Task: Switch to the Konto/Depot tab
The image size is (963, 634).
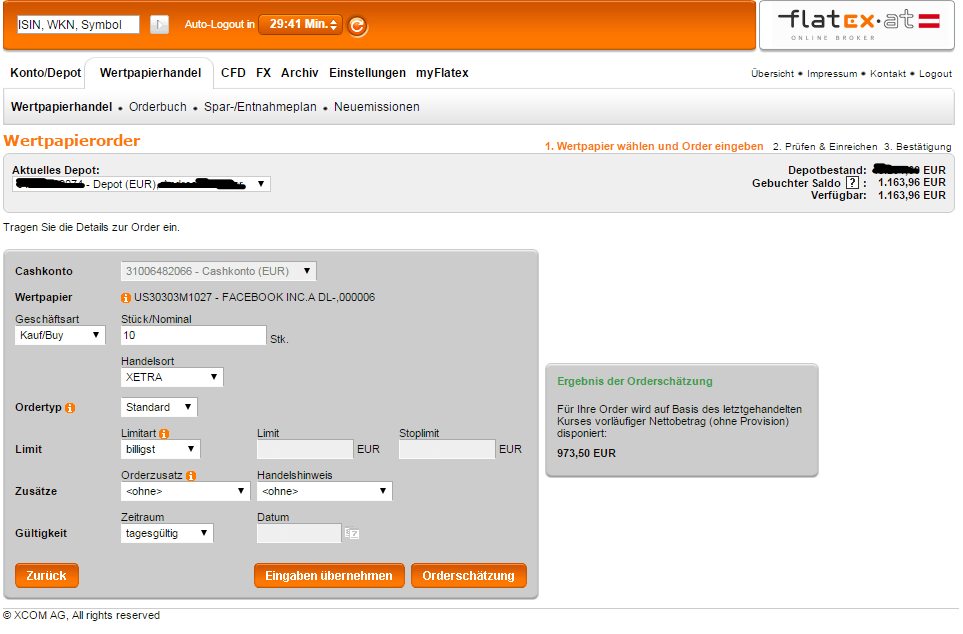Action: (45, 73)
